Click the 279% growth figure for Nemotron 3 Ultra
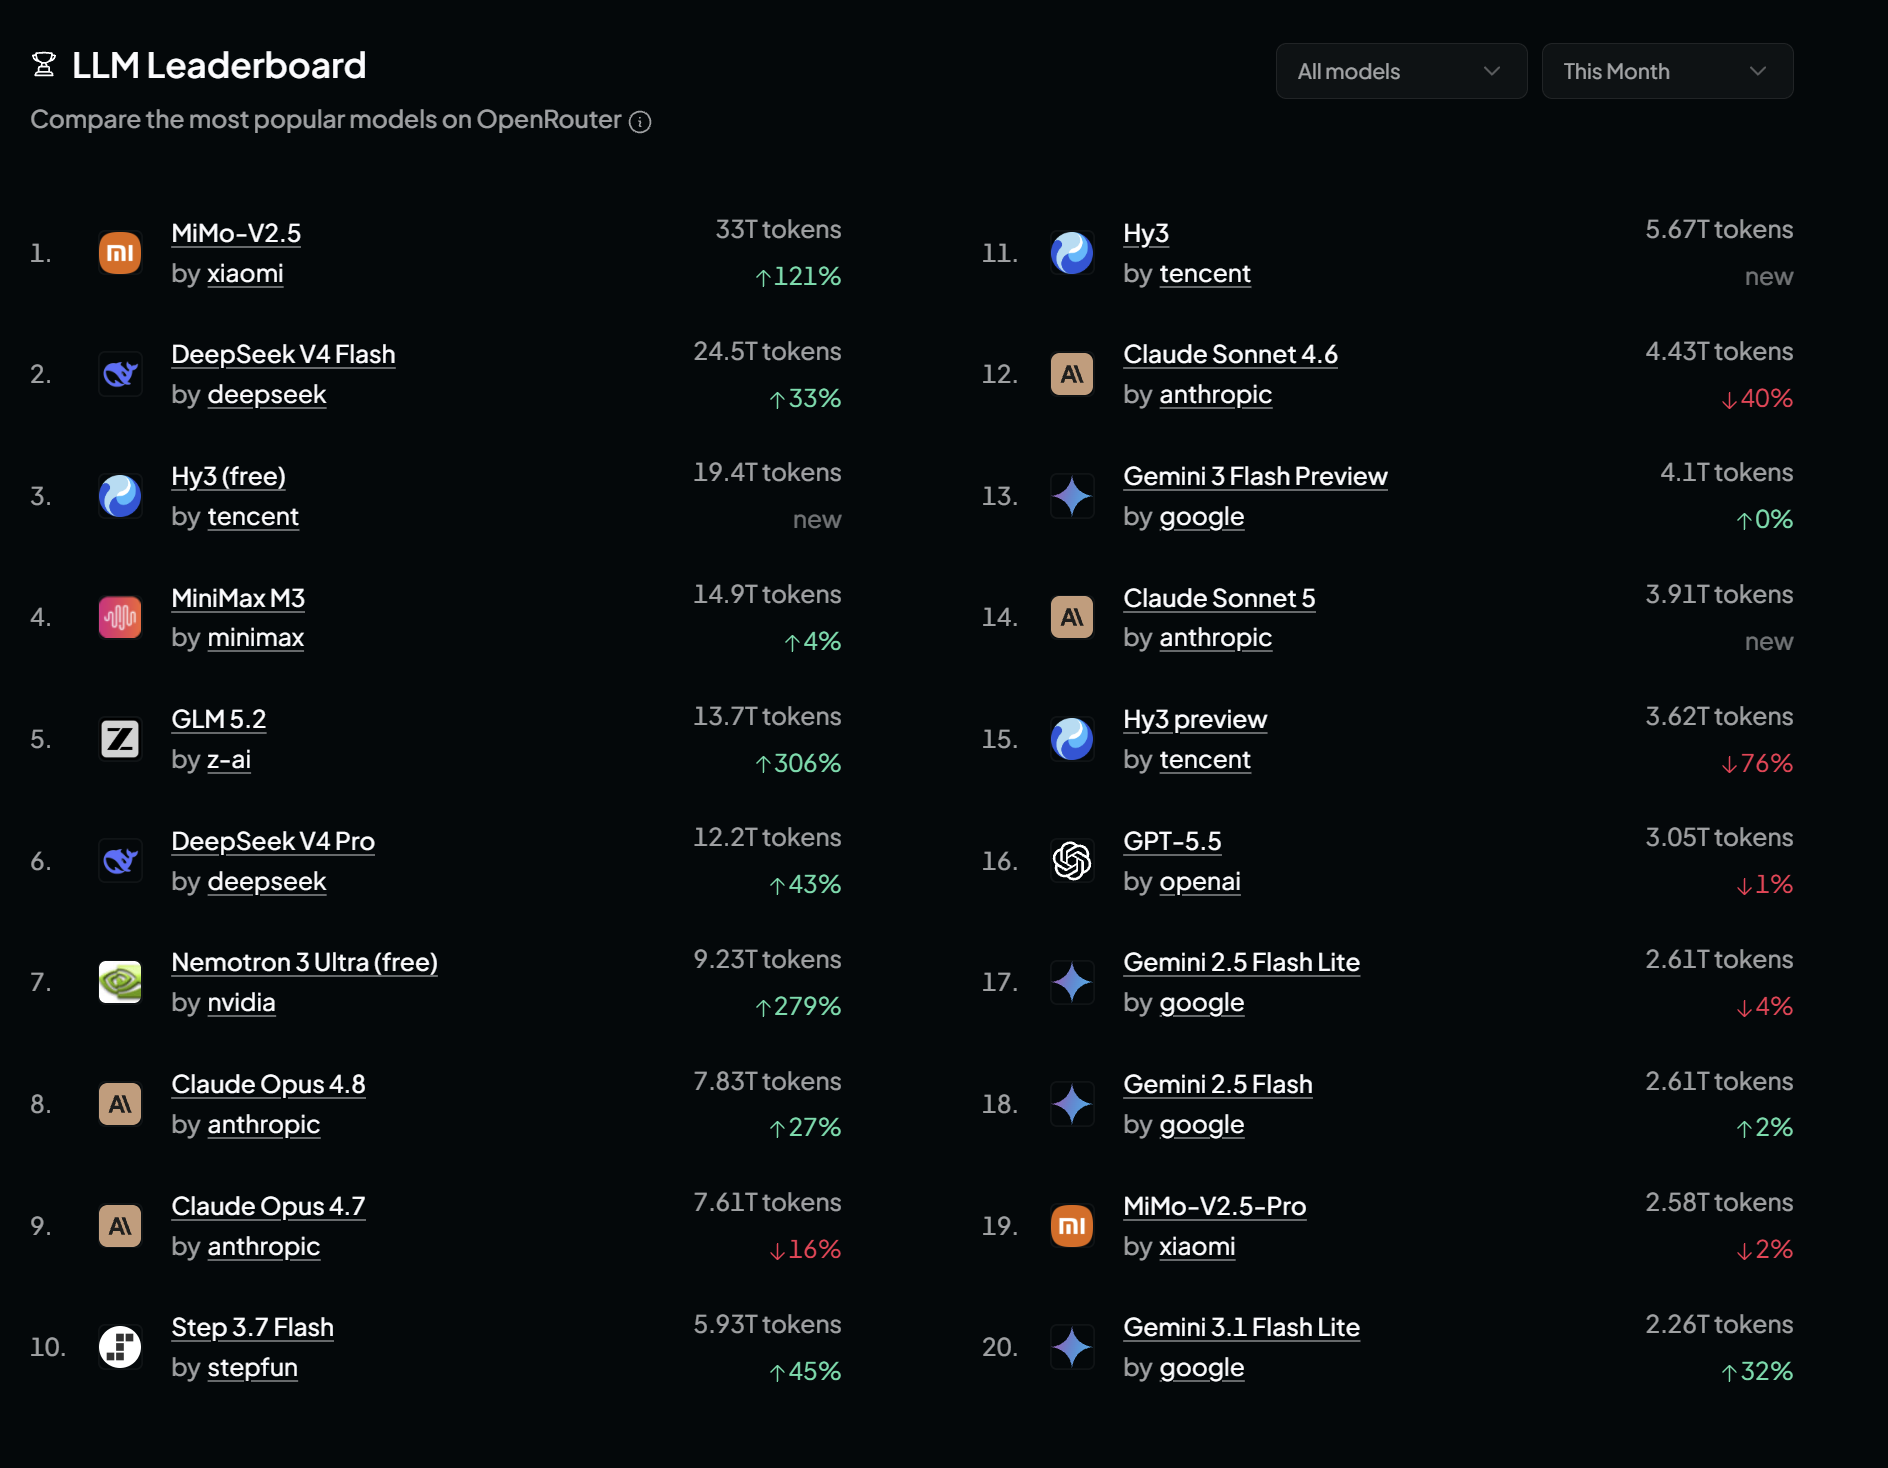The image size is (1888, 1468). point(798,1006)
